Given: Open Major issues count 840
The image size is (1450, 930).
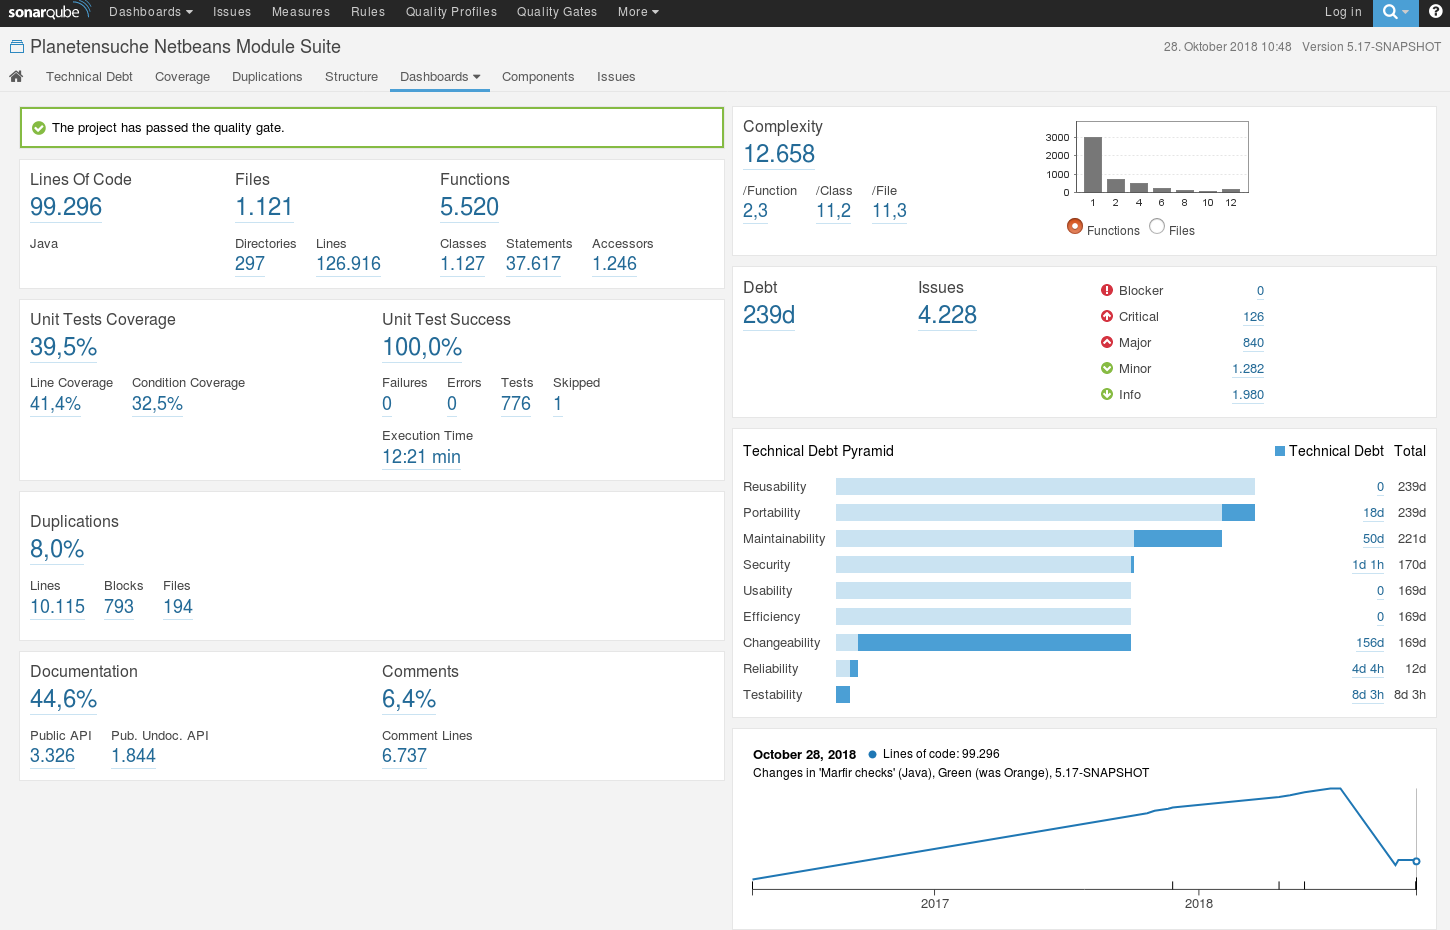Looking at the screenshot, I should [1253, 343].
